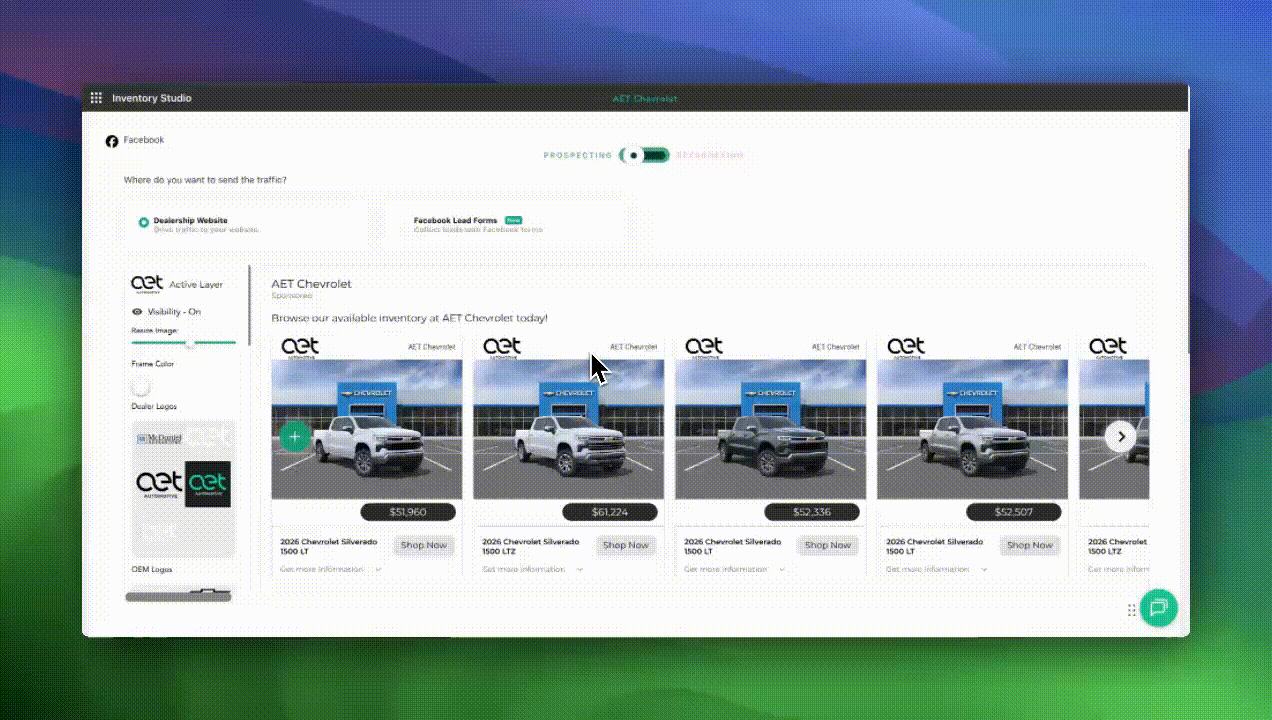The height and width of the screenshot is (720, 1272).
Task: Open the Frame Color swatch
Action: [x=141, y=387]
